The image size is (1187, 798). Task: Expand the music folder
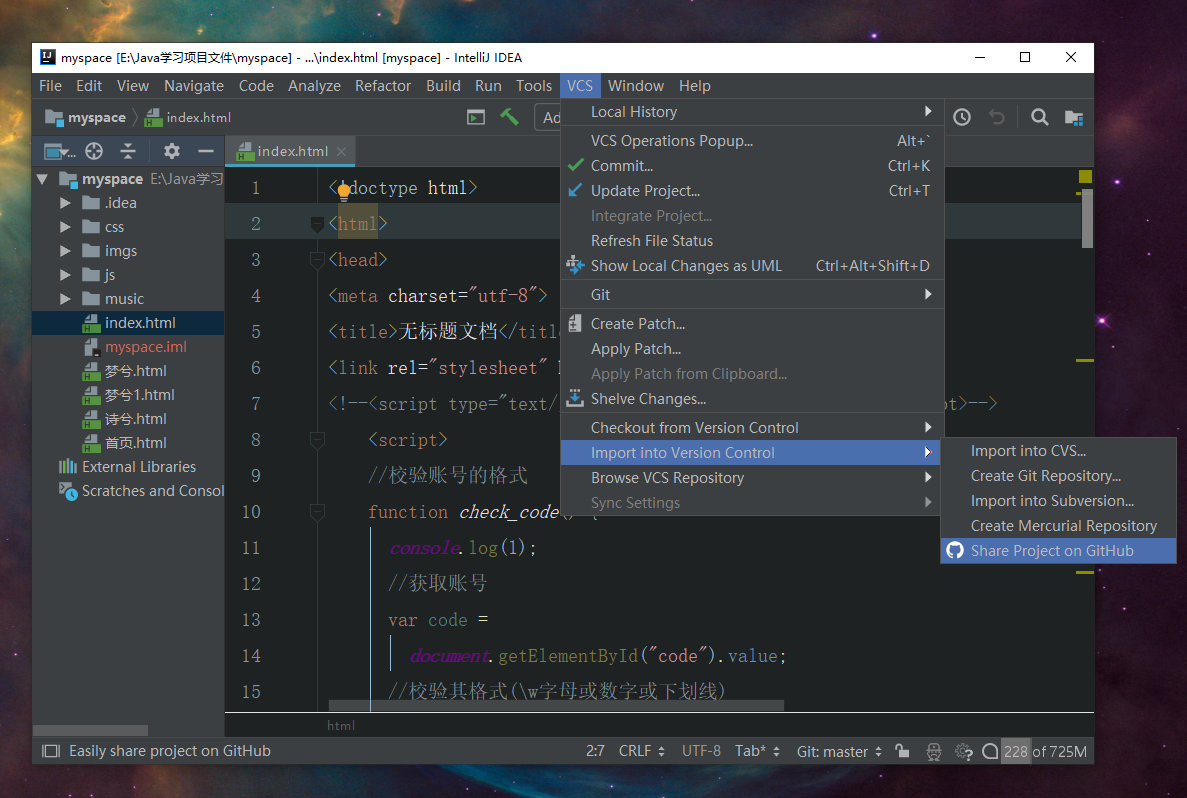point(65,299)
